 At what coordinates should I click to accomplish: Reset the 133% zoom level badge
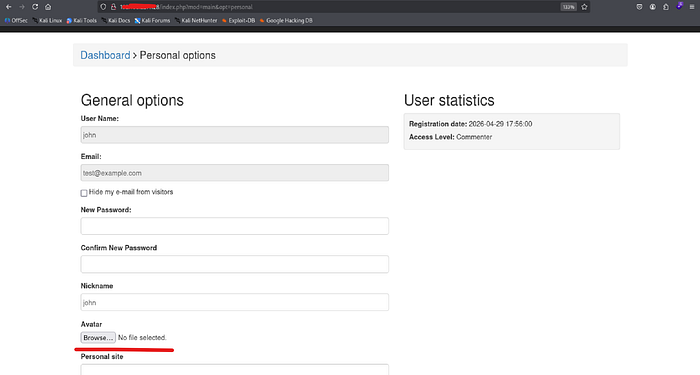tap(569, 7)
